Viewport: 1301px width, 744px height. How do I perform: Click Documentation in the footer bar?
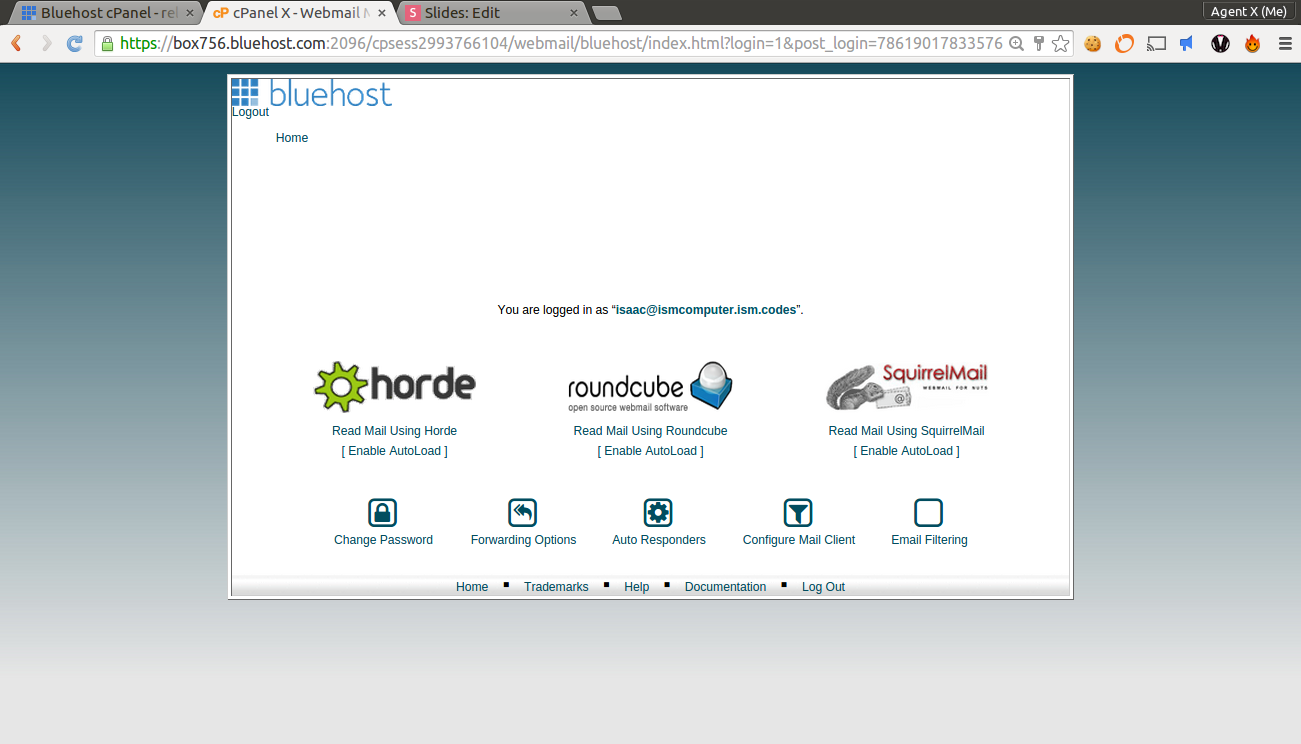pos(725,587)
